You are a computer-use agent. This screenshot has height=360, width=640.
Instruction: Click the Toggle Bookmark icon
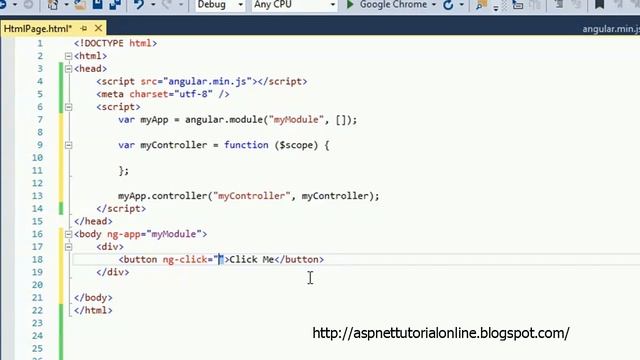[x=599, y=4]
